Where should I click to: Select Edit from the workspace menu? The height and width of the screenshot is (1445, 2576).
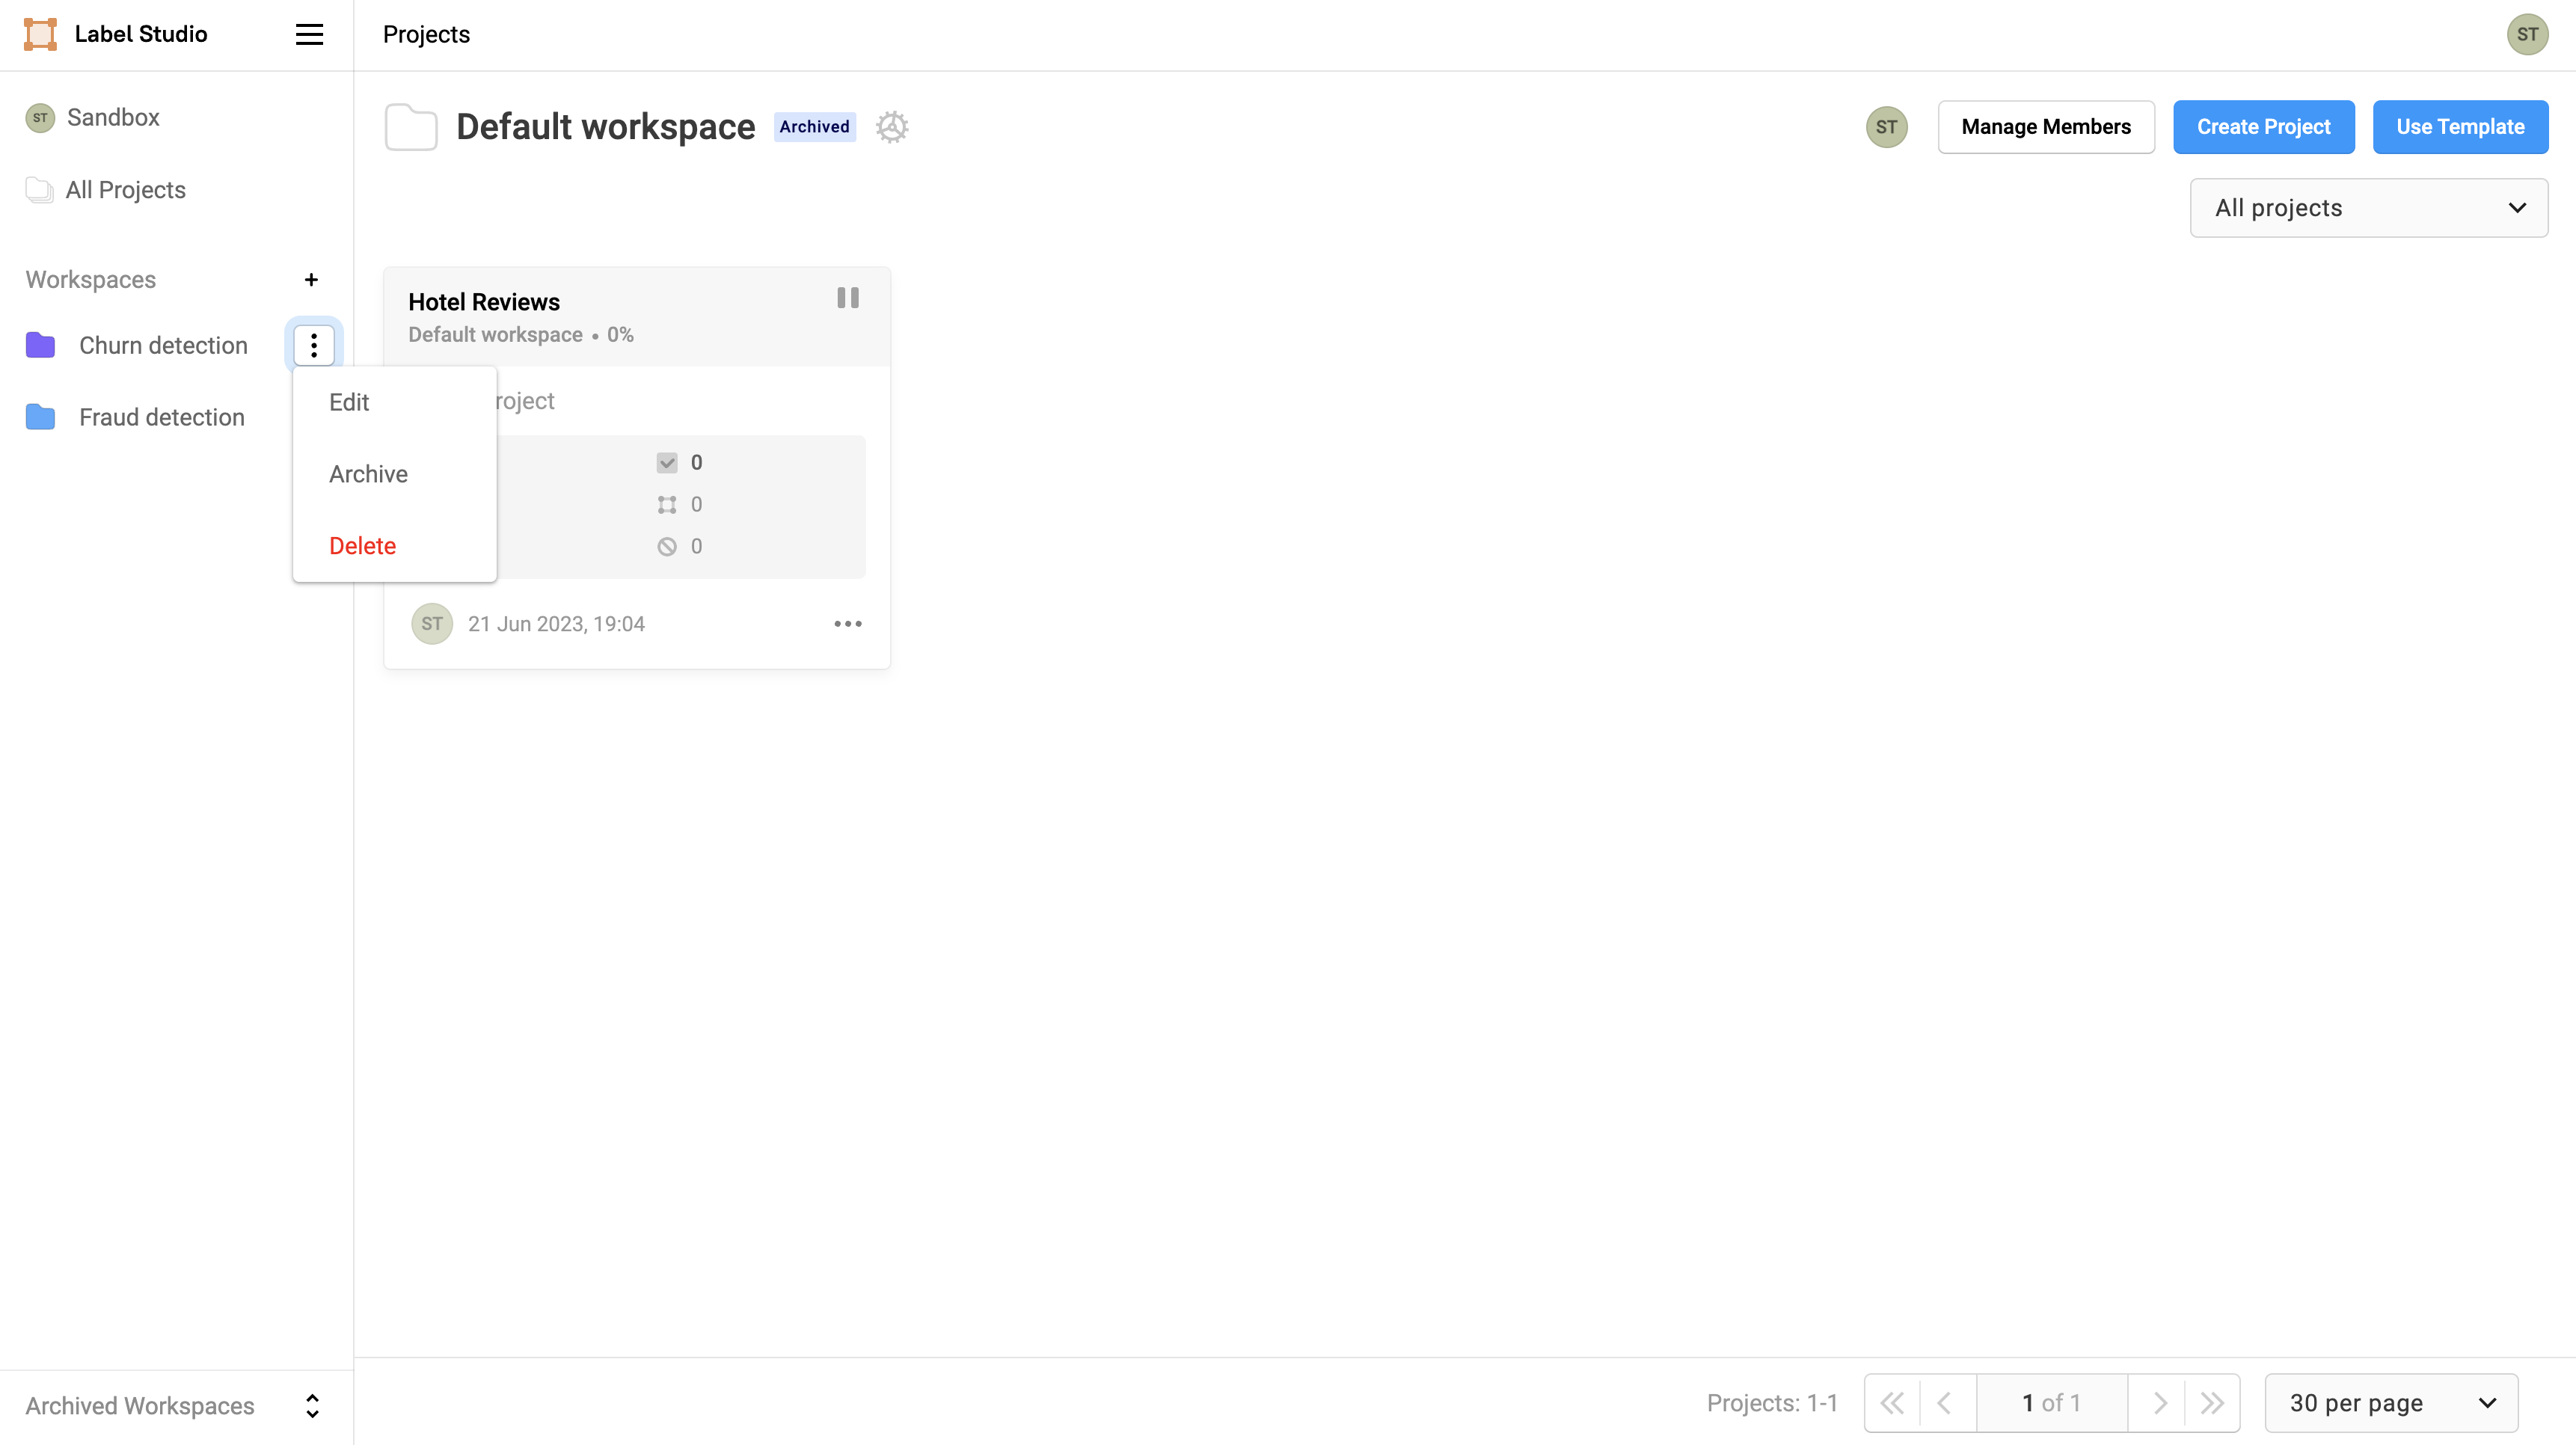pyautogui.click(x=349, y=402)
